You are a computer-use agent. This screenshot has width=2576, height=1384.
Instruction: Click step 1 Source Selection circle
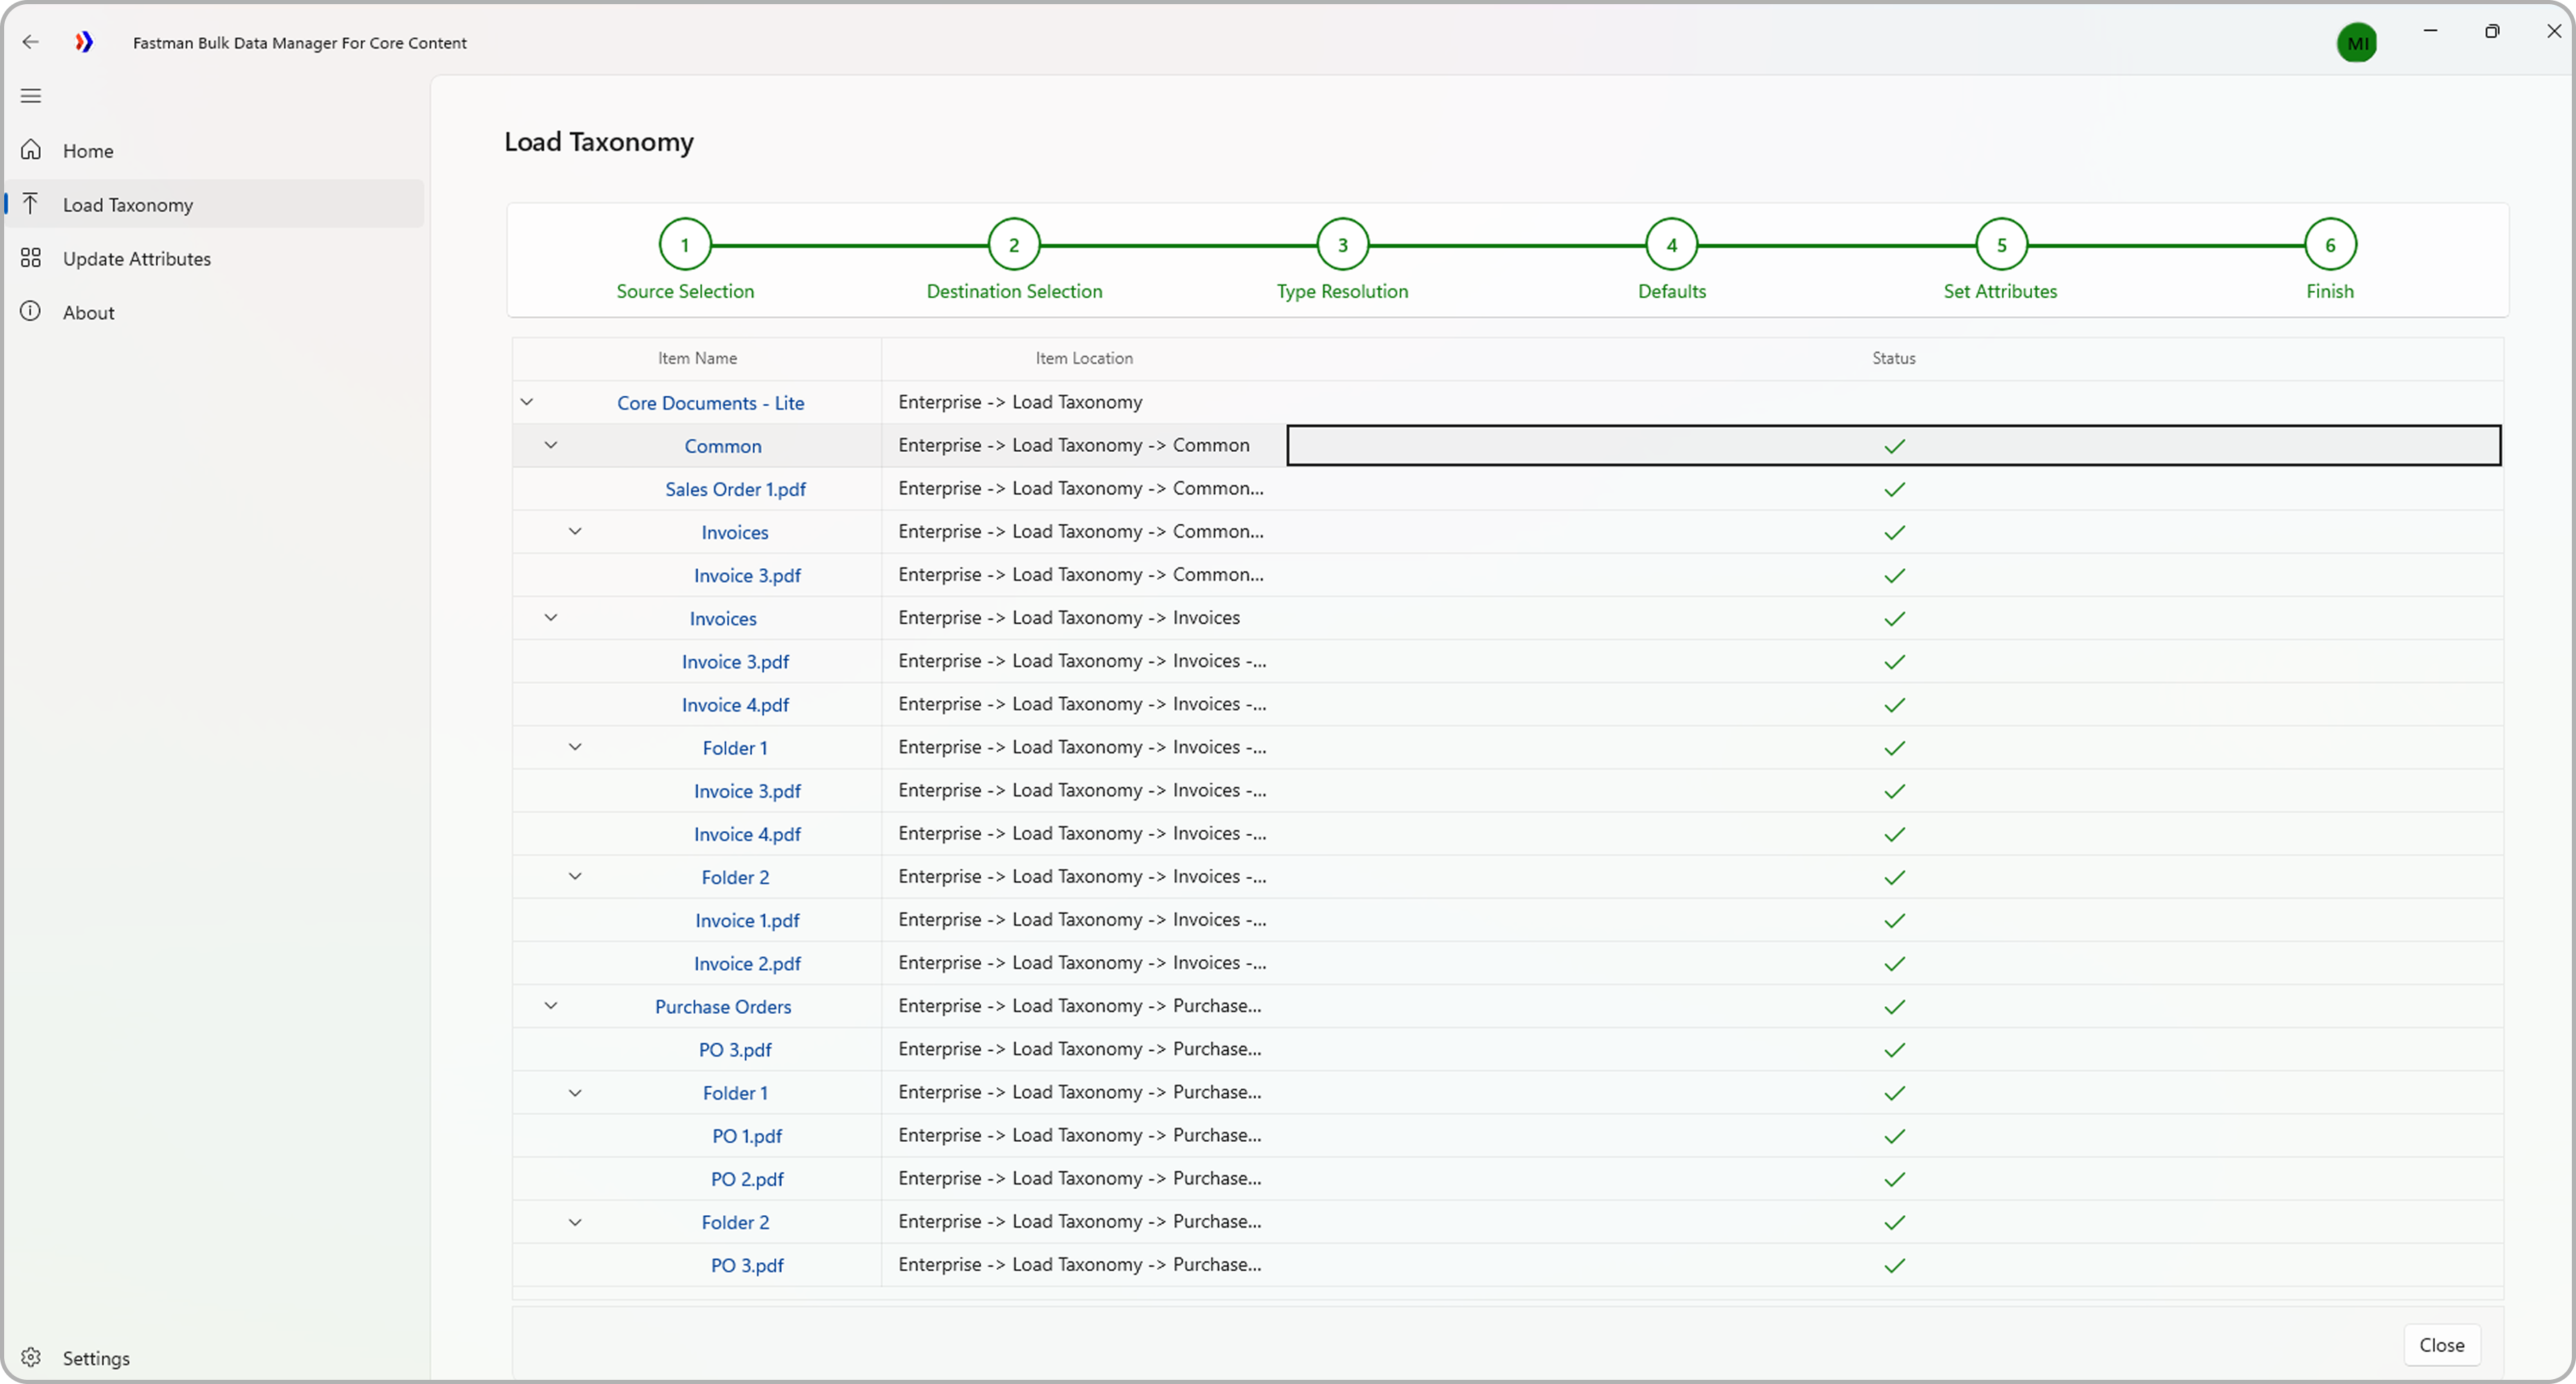tap(685, 245)
